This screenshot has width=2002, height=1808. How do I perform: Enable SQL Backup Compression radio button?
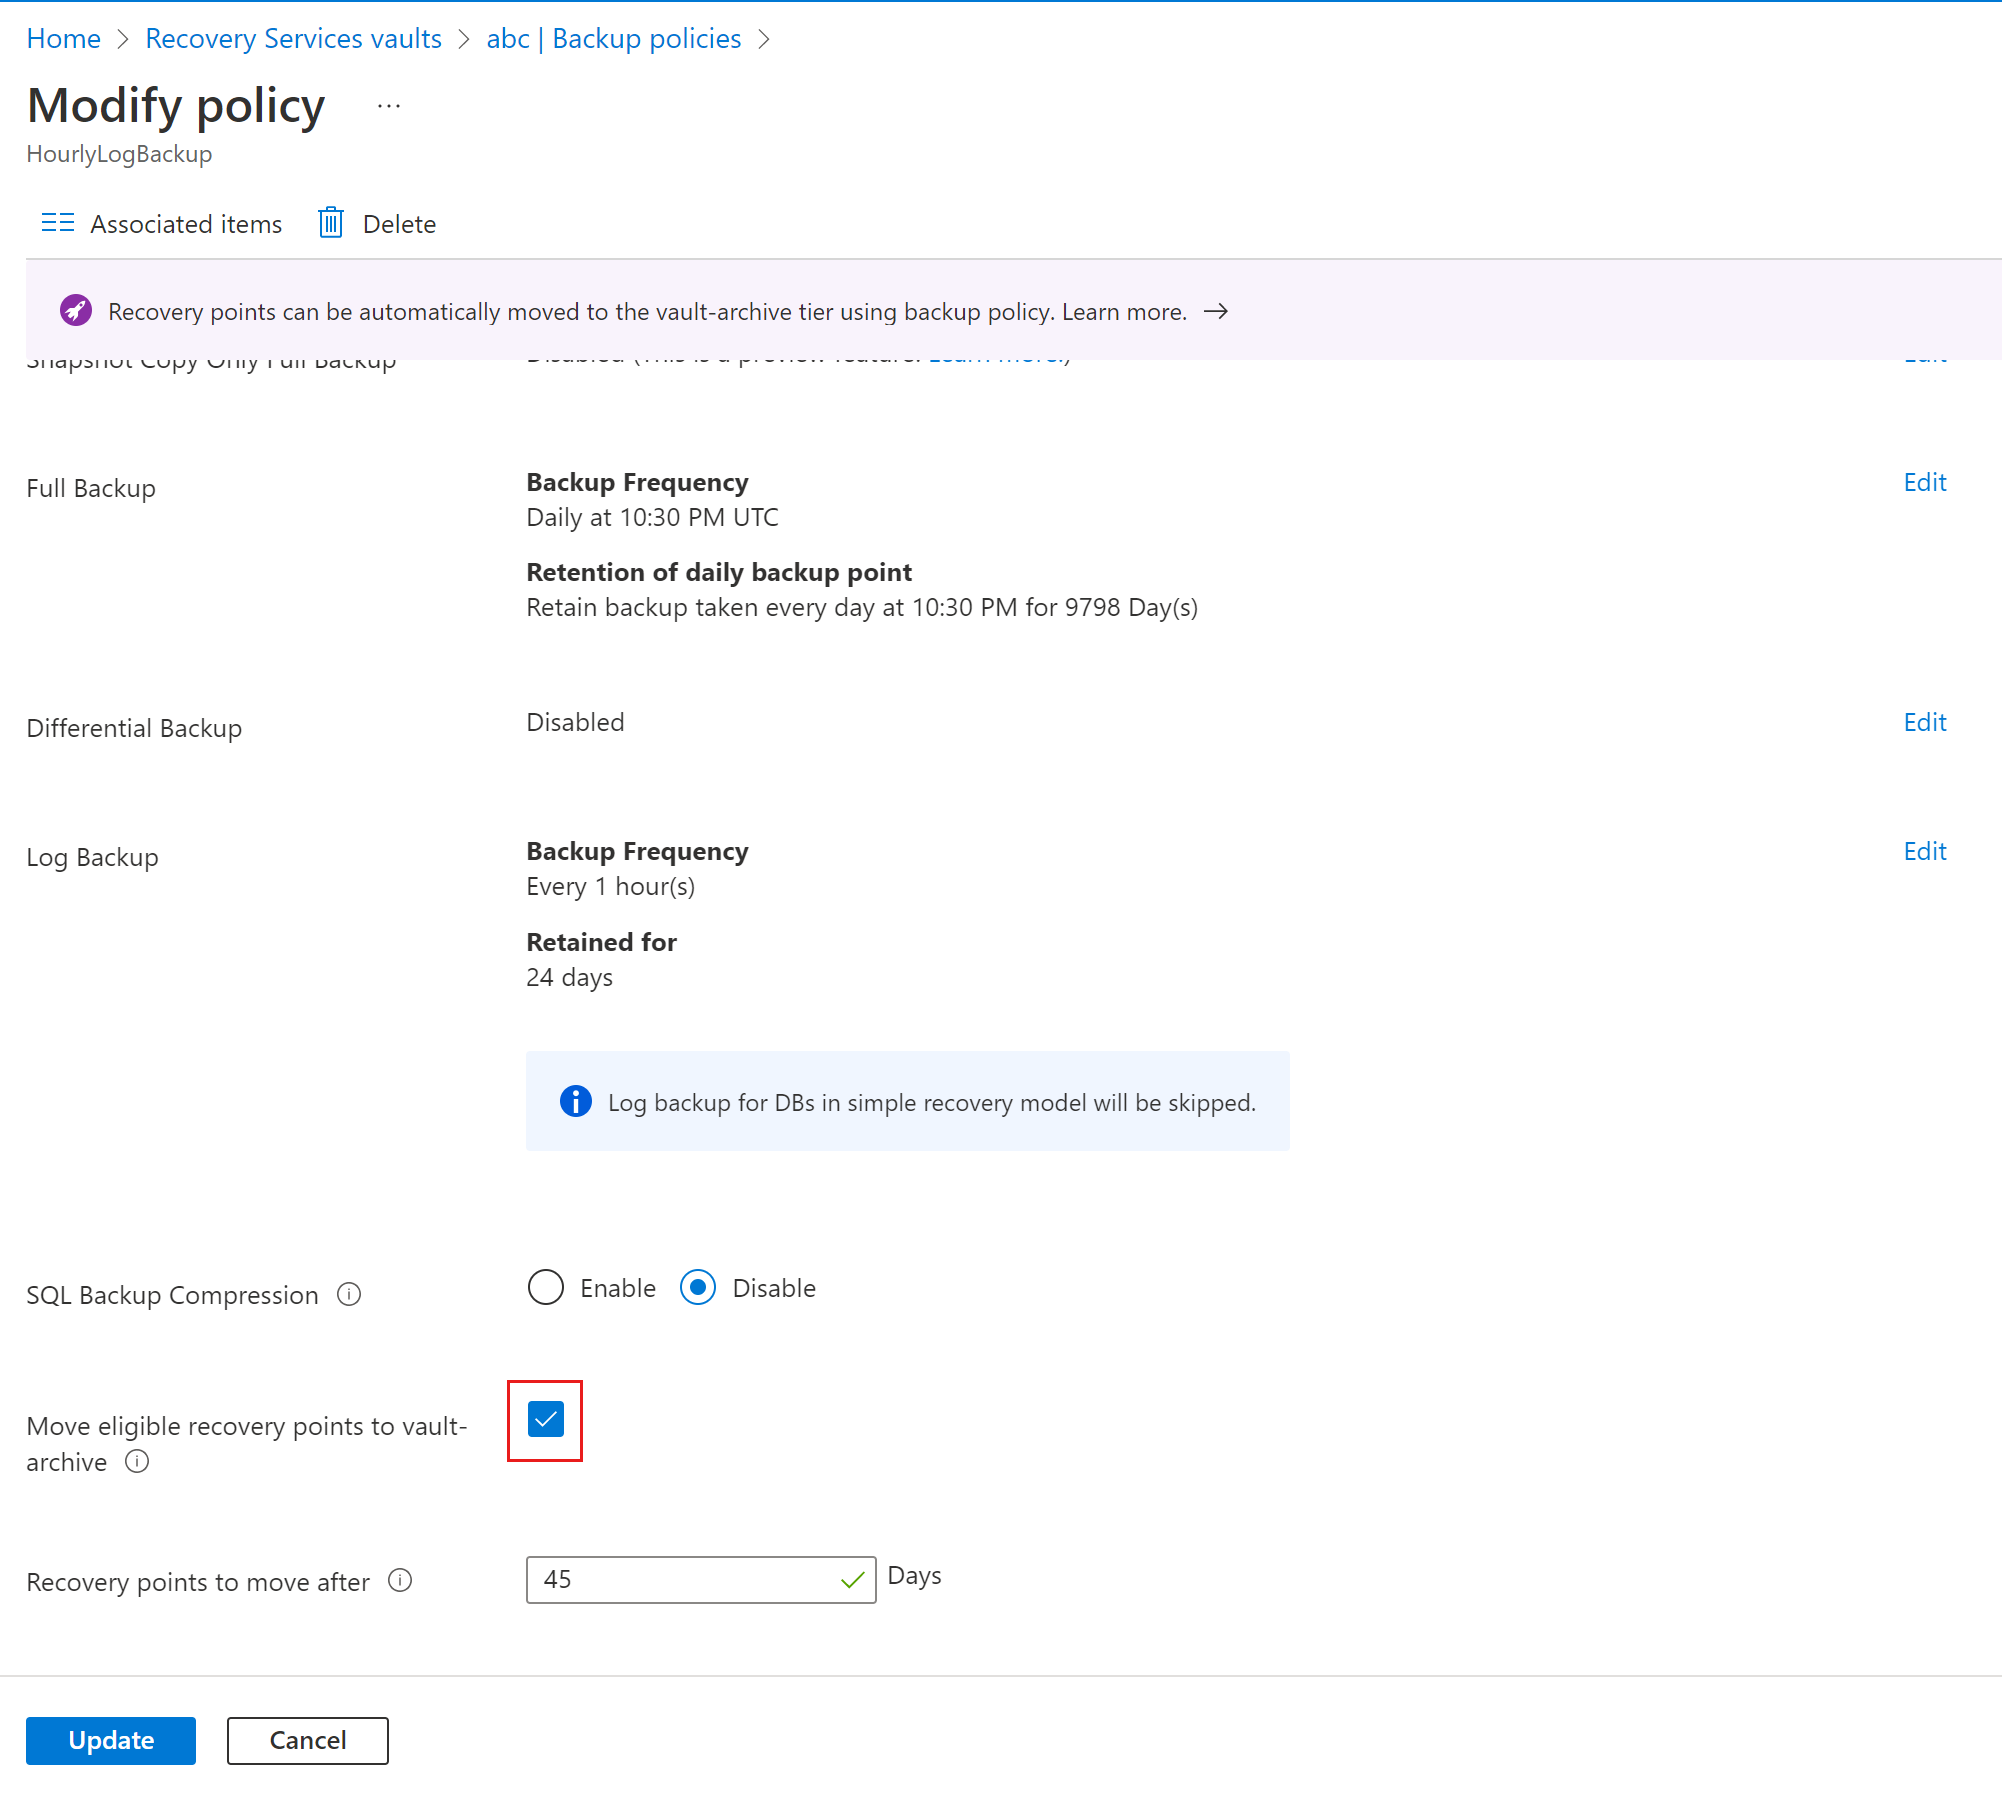(546, 1288)
